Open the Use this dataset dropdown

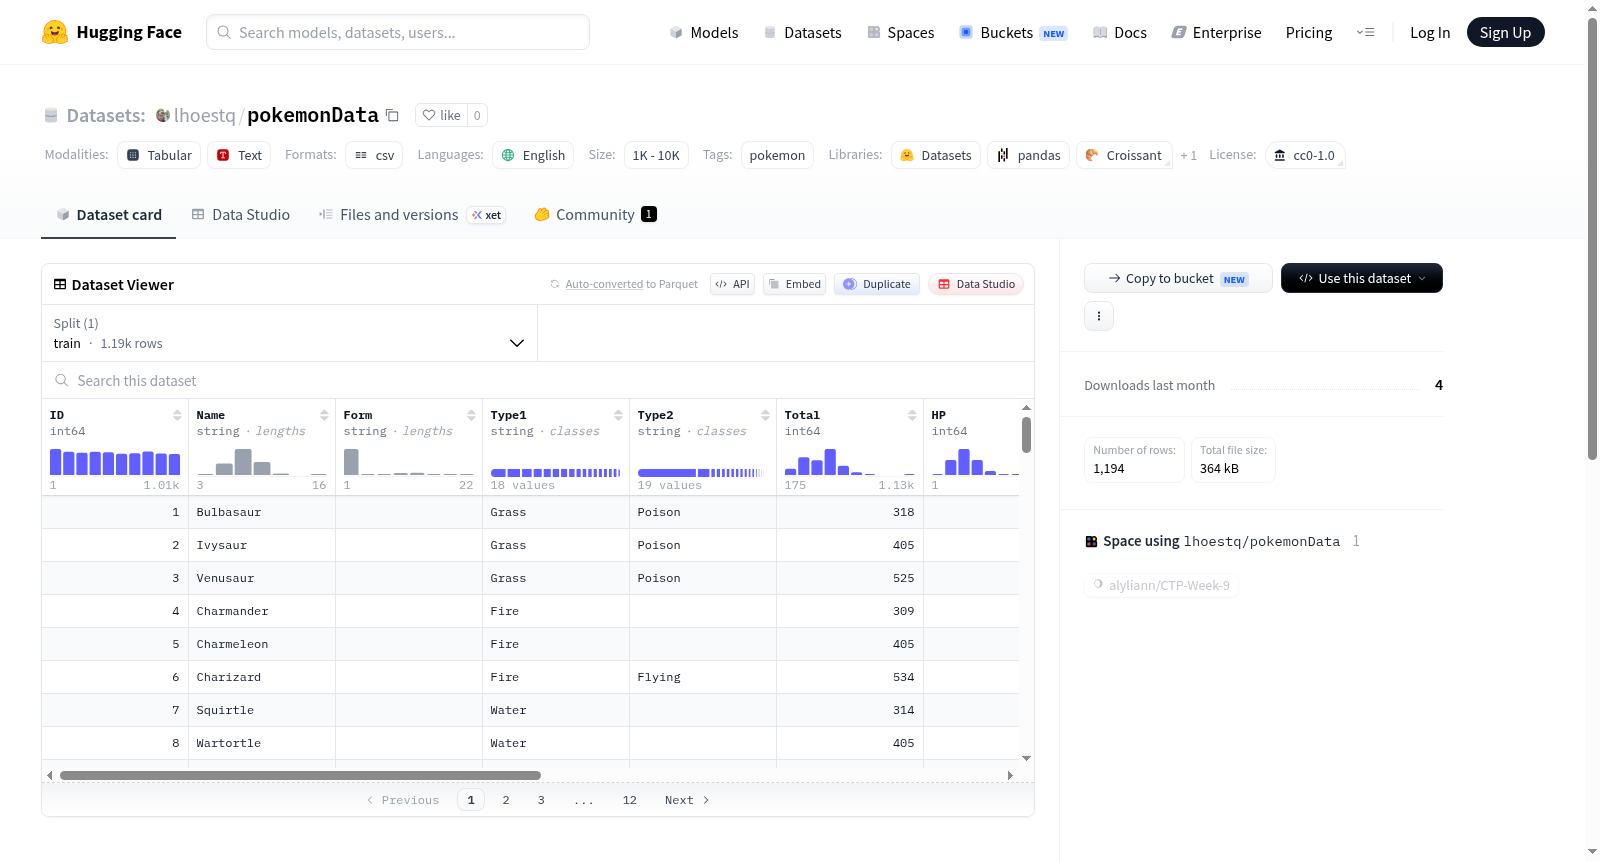click(1362, 278)
